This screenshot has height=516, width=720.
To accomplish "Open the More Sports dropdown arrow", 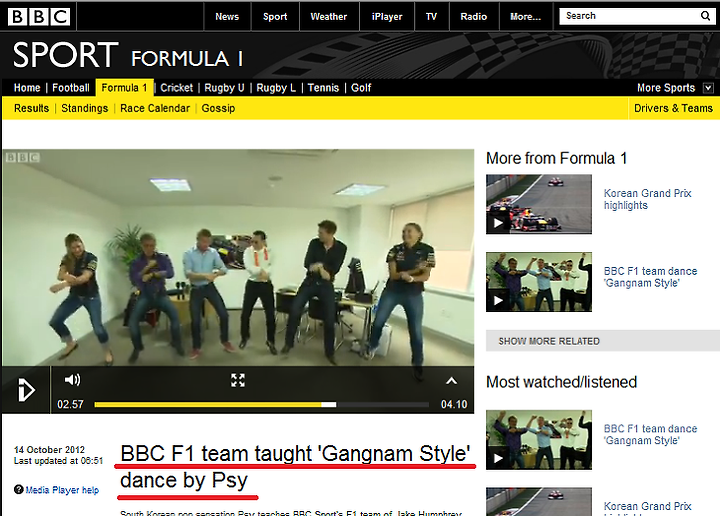I will coord(709,88).
